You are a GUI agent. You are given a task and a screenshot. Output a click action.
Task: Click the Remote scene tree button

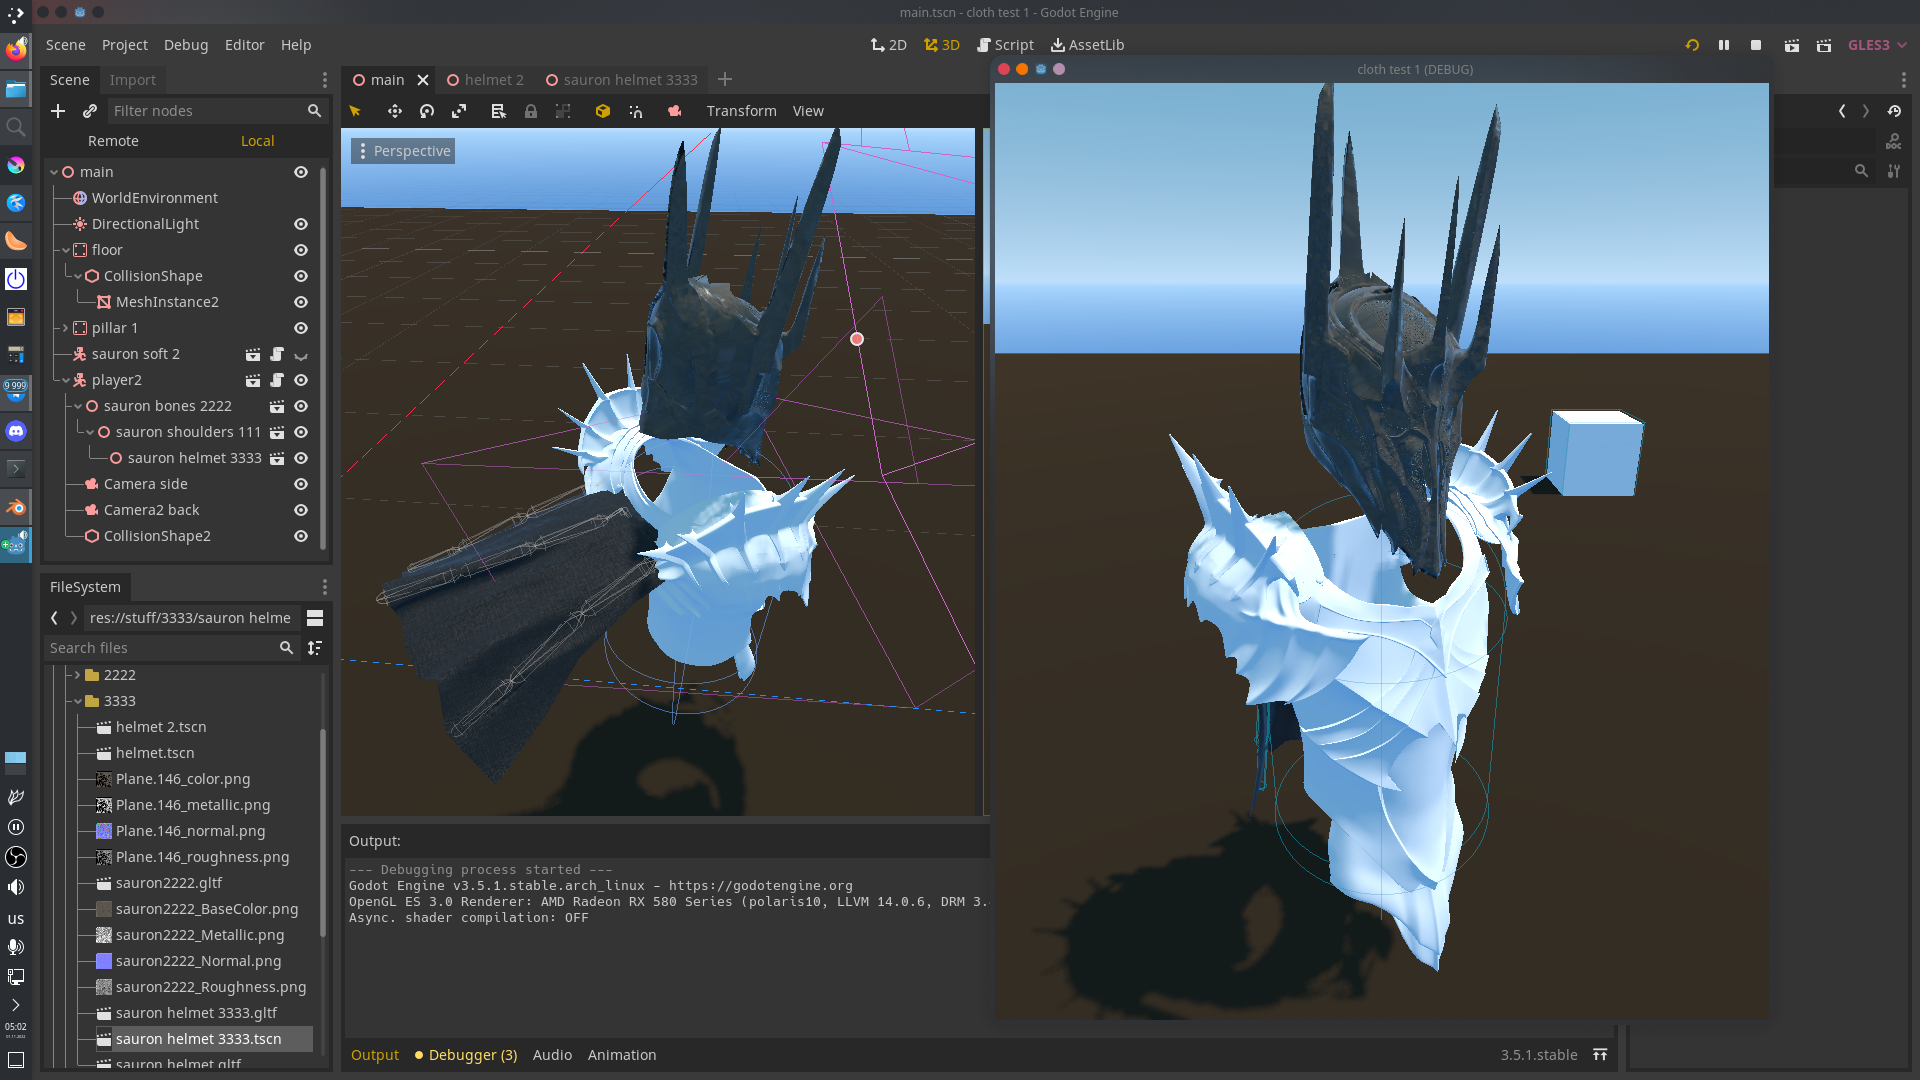pyautogui.click(x=113, y=141)
